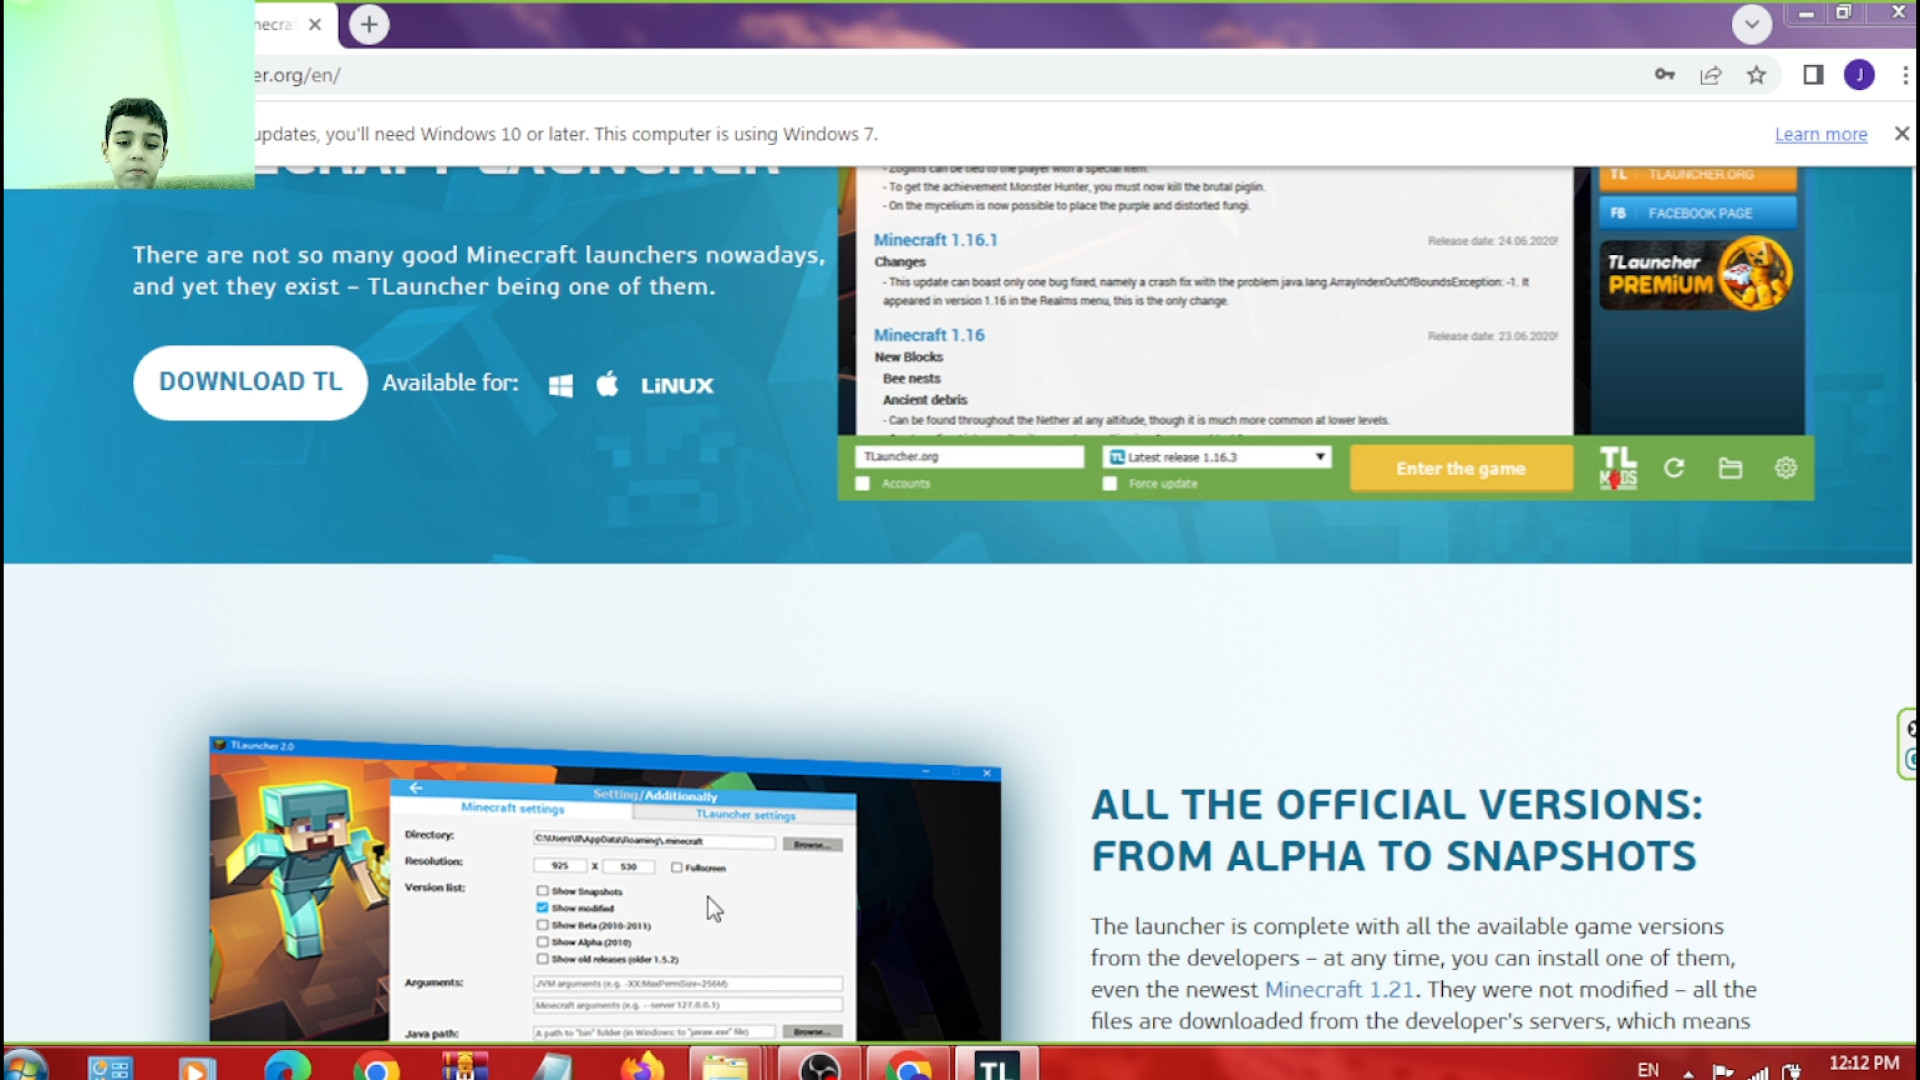Image resolution: width=1920 pixels, height=1080 pixels.
Task: Open a new browser tab
Action: [369, 24]
